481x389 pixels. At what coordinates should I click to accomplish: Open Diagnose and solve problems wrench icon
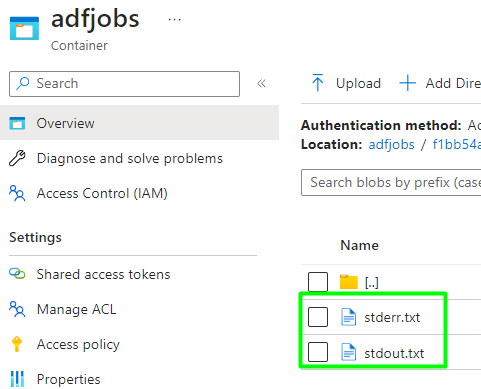(17, 158)
